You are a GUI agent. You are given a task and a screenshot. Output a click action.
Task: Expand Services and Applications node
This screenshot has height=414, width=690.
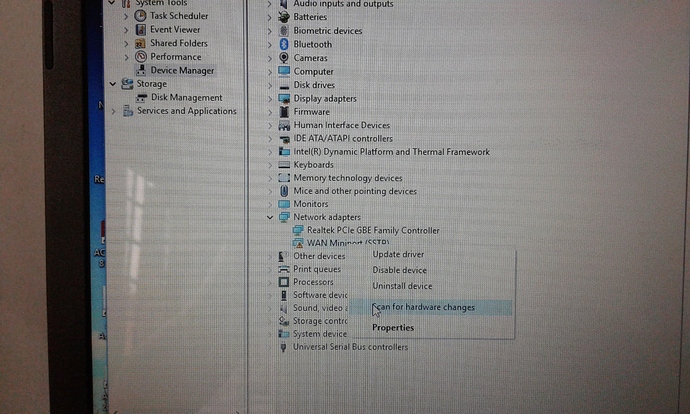(113, 111)
